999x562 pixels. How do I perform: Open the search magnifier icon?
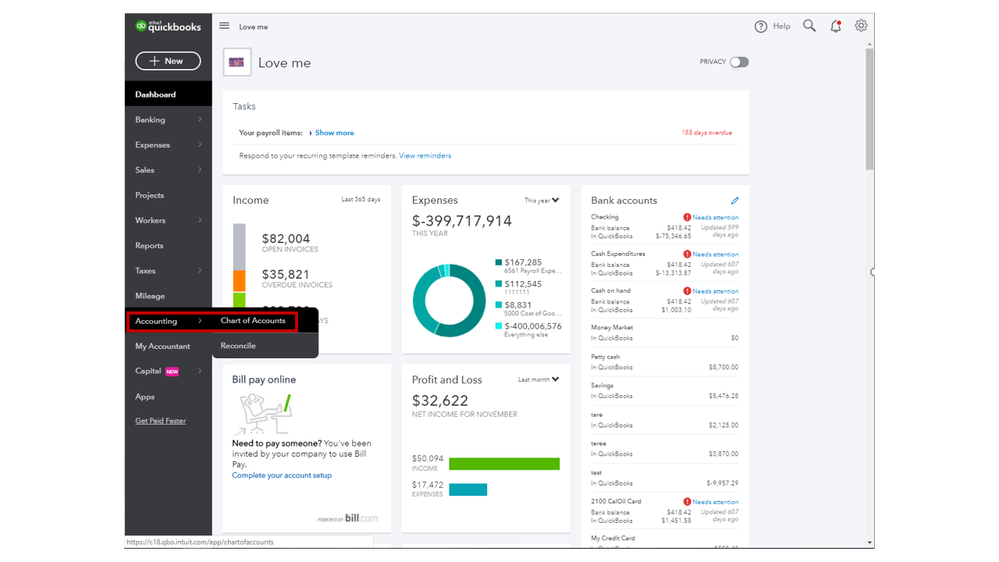(809, 25)
